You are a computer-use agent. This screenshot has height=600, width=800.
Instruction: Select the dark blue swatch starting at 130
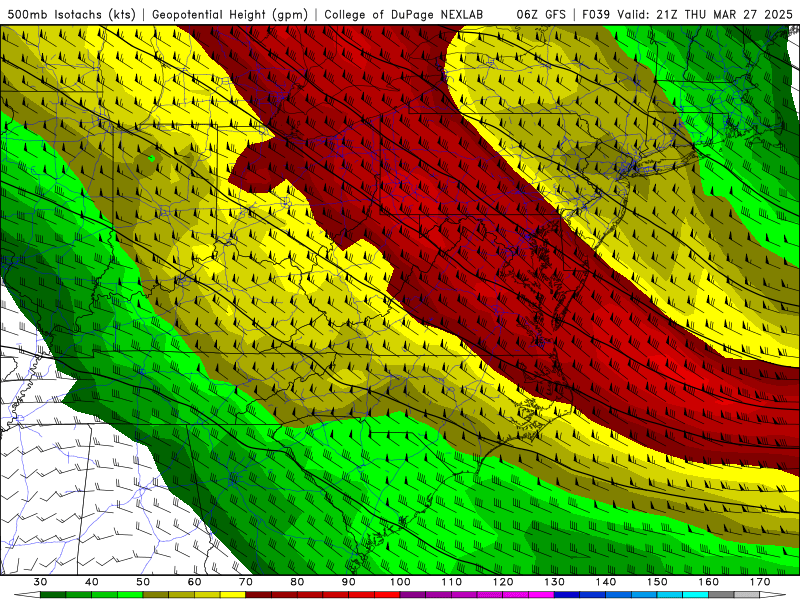point(567,595)
